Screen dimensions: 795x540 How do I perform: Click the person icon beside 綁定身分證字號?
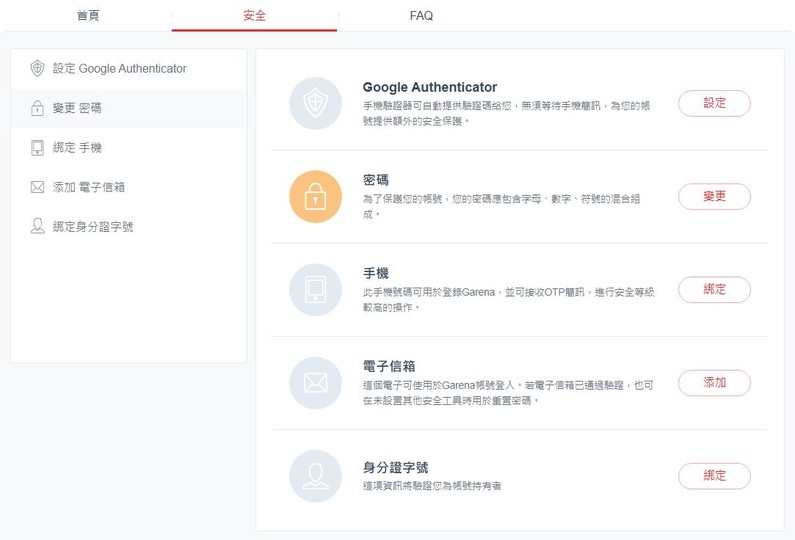pos(37,227)
